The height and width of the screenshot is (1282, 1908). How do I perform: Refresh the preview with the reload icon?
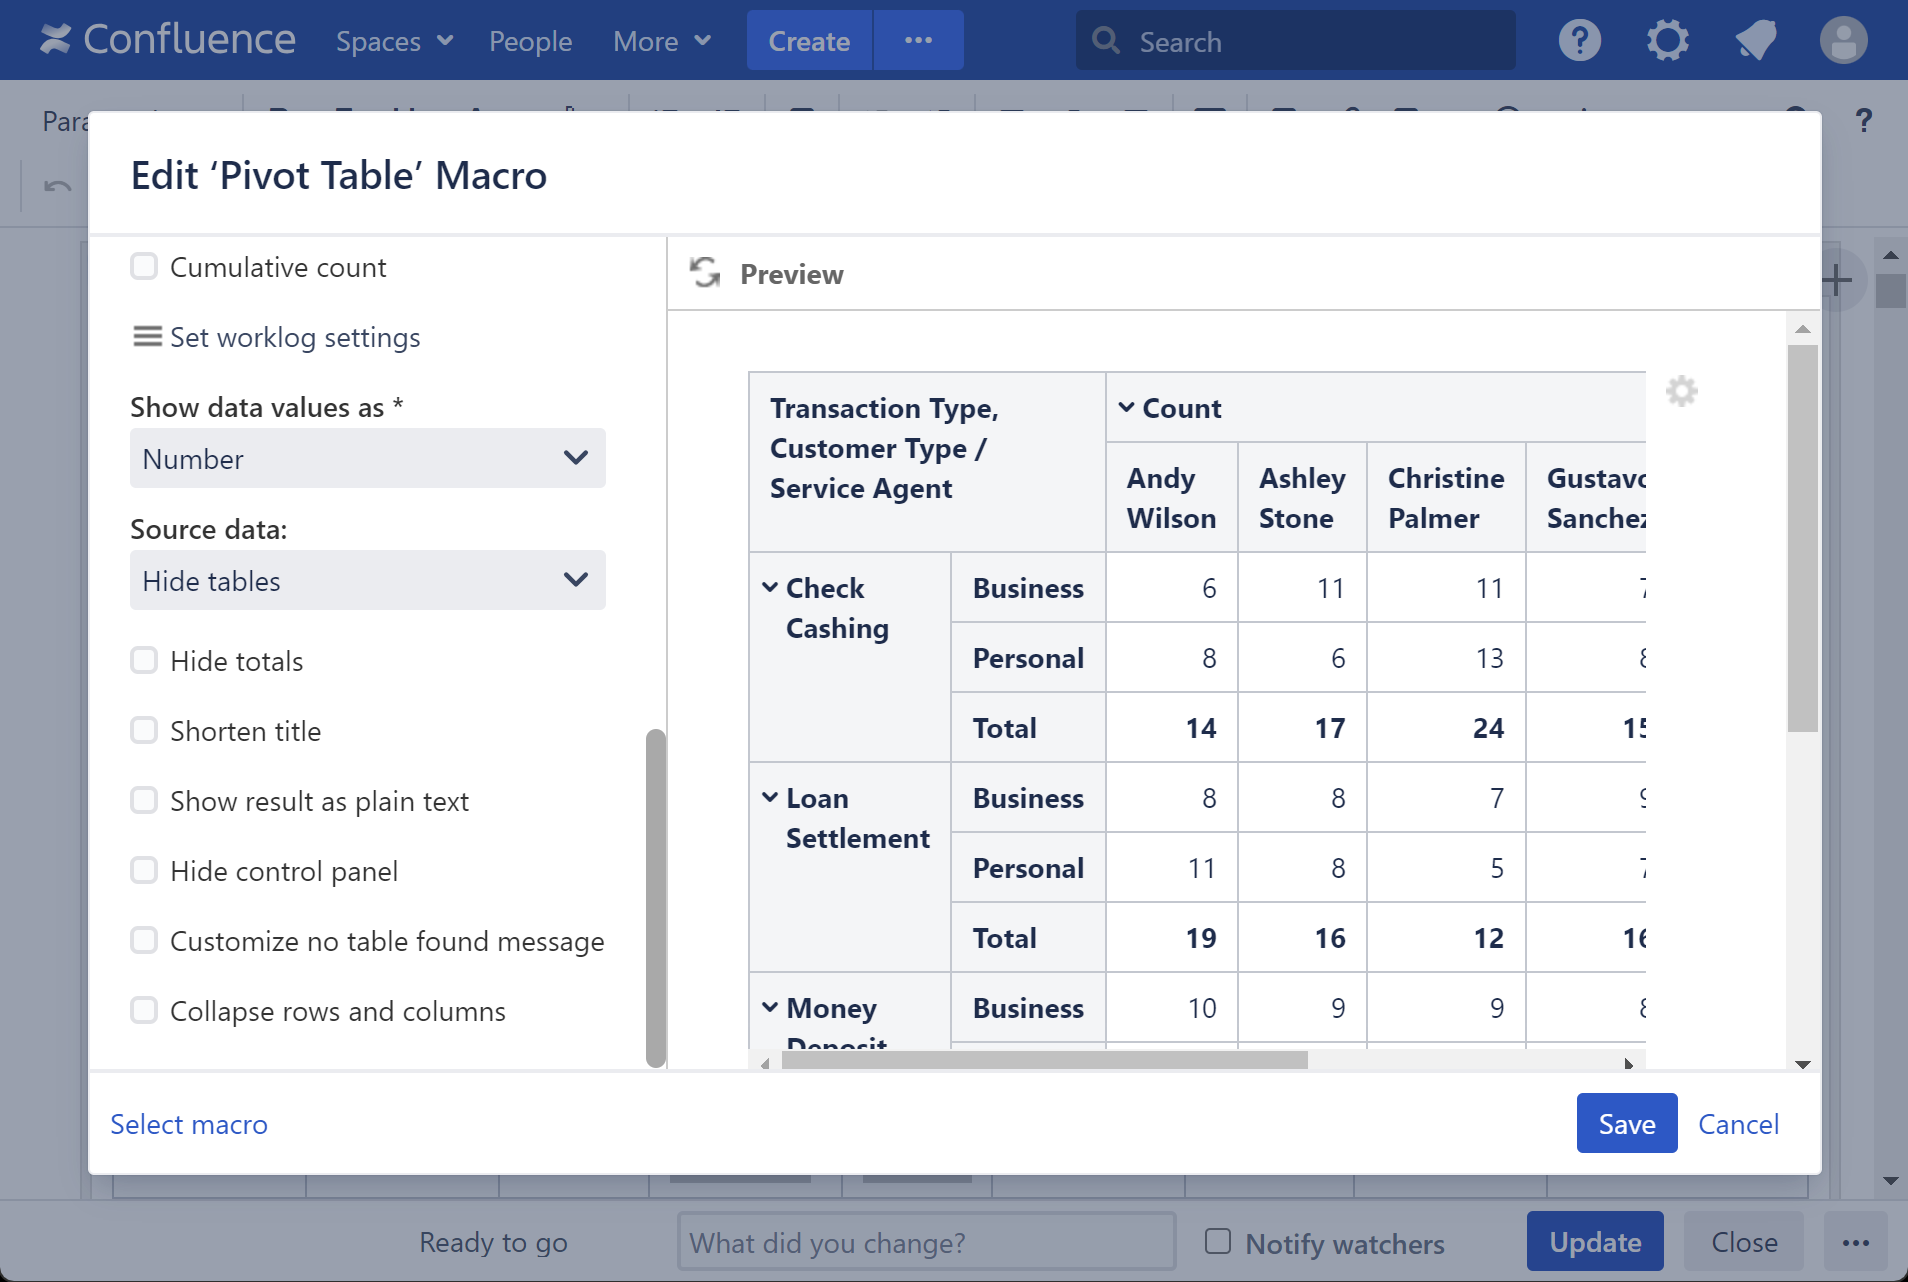pyautogui.click(x=705, y=273)
